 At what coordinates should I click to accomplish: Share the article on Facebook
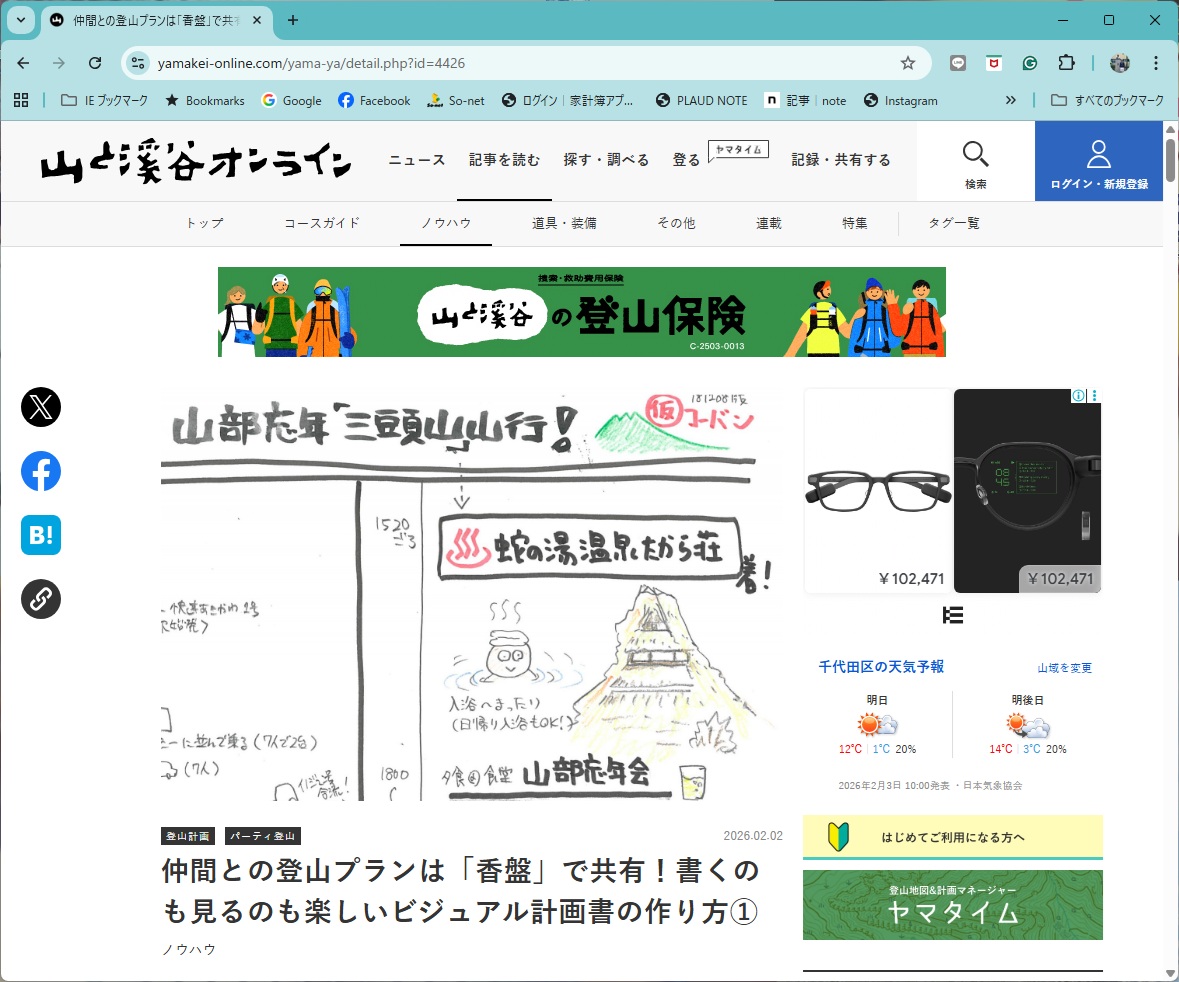click(40, 471)
